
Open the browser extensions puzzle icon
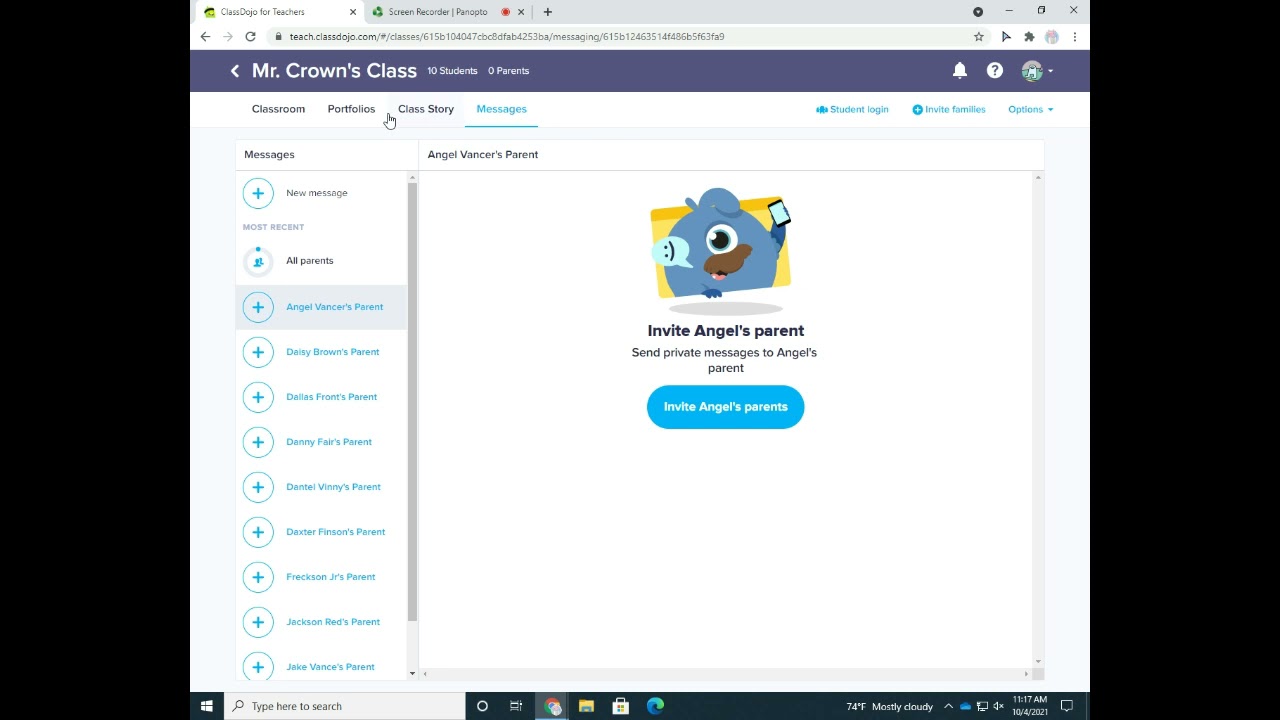1029,37
